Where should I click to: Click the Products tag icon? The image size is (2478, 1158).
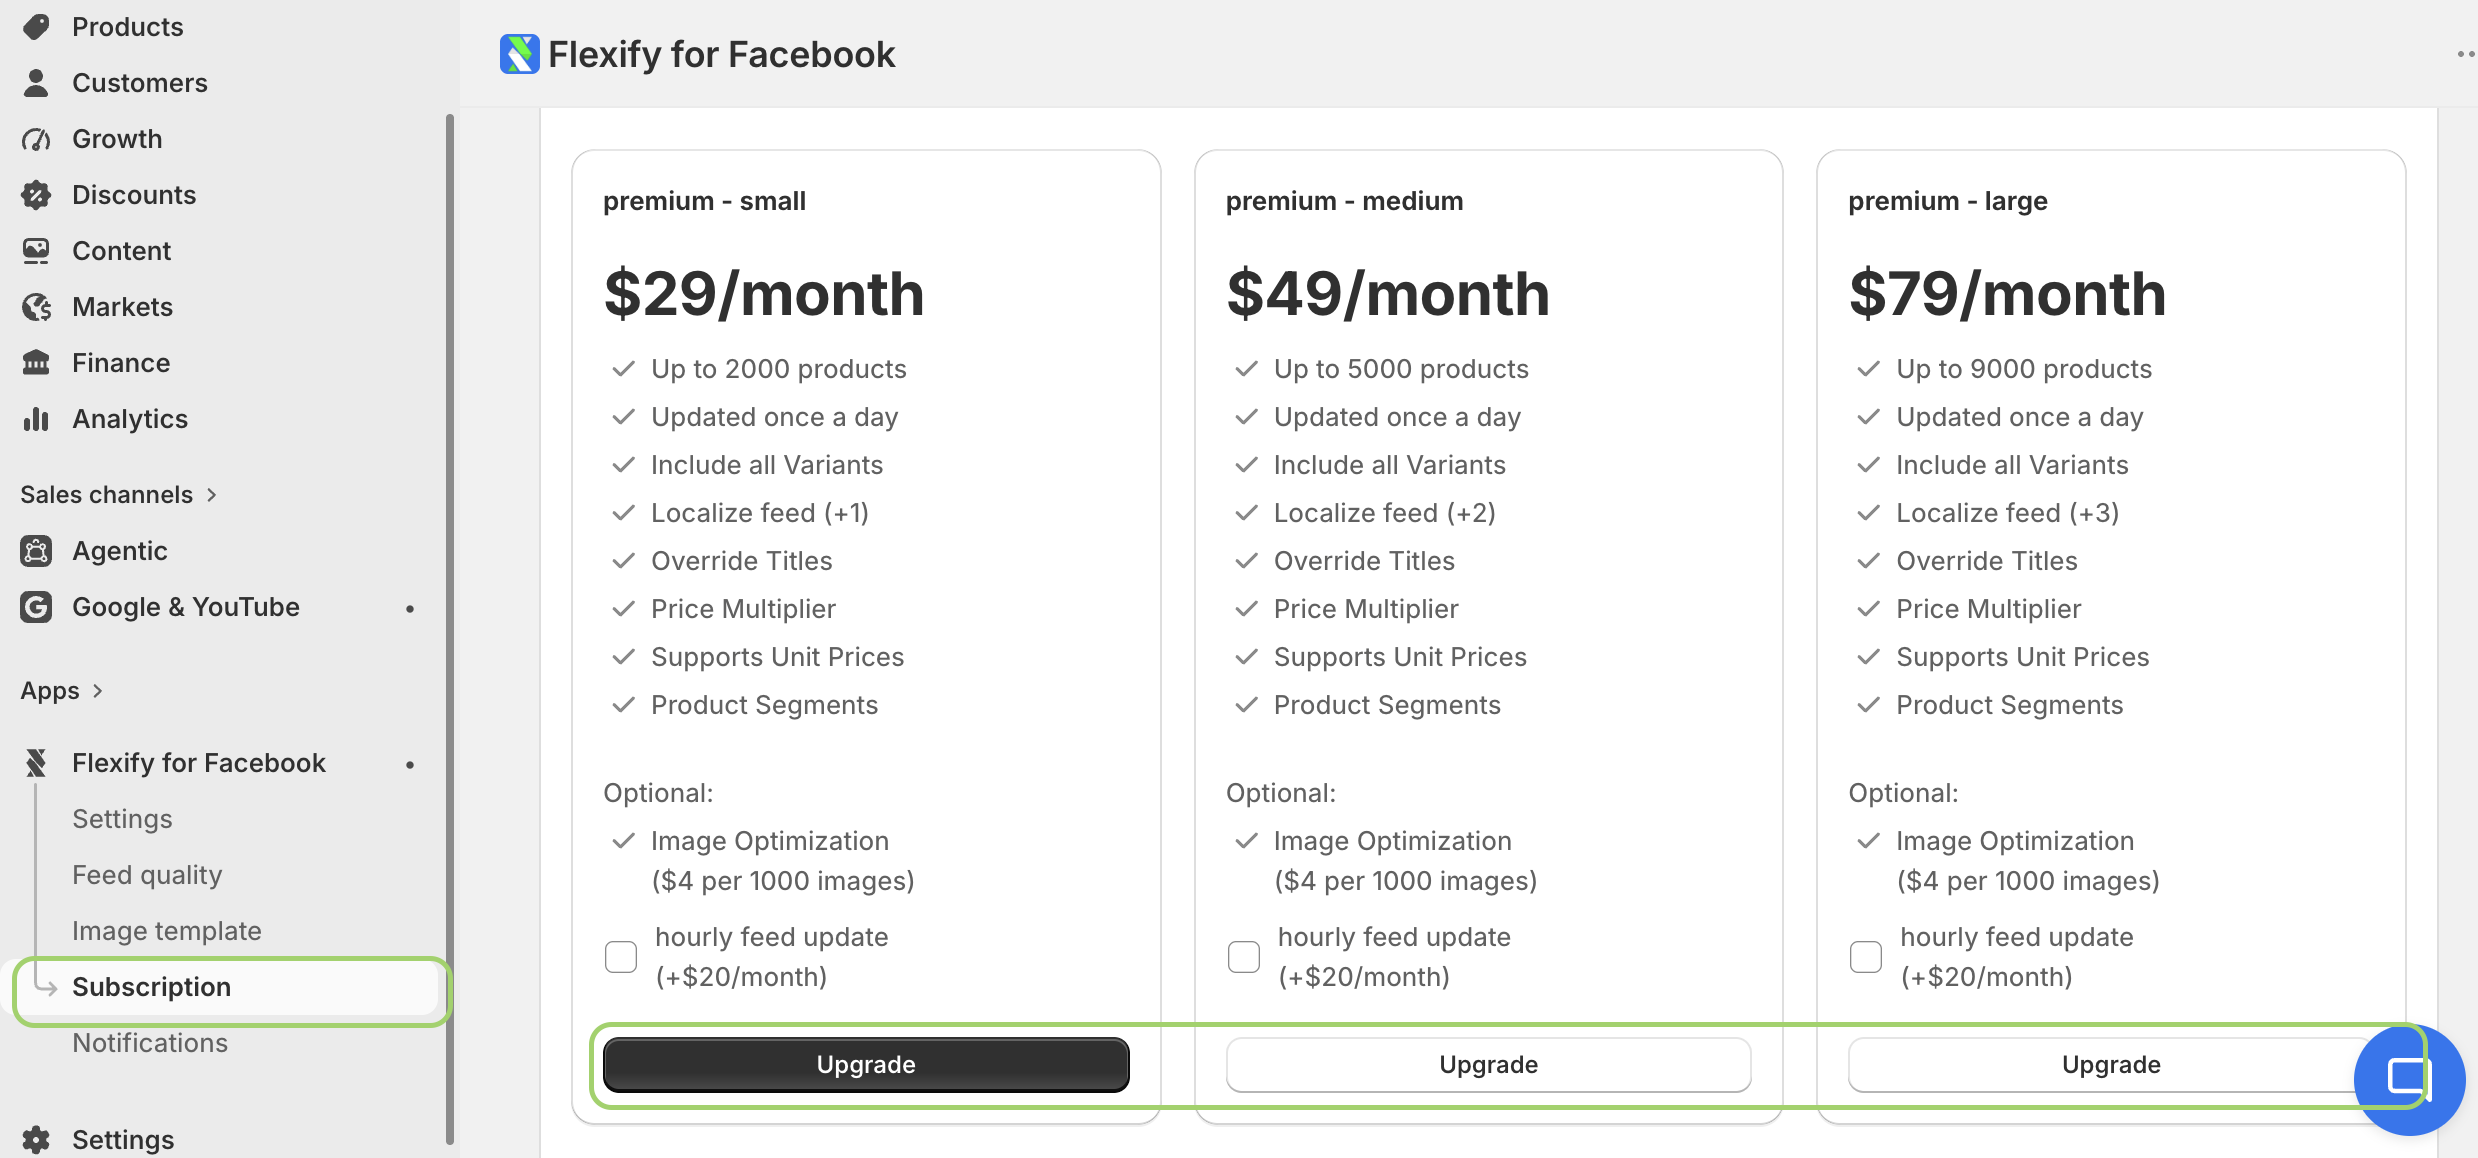click(36, 27)
